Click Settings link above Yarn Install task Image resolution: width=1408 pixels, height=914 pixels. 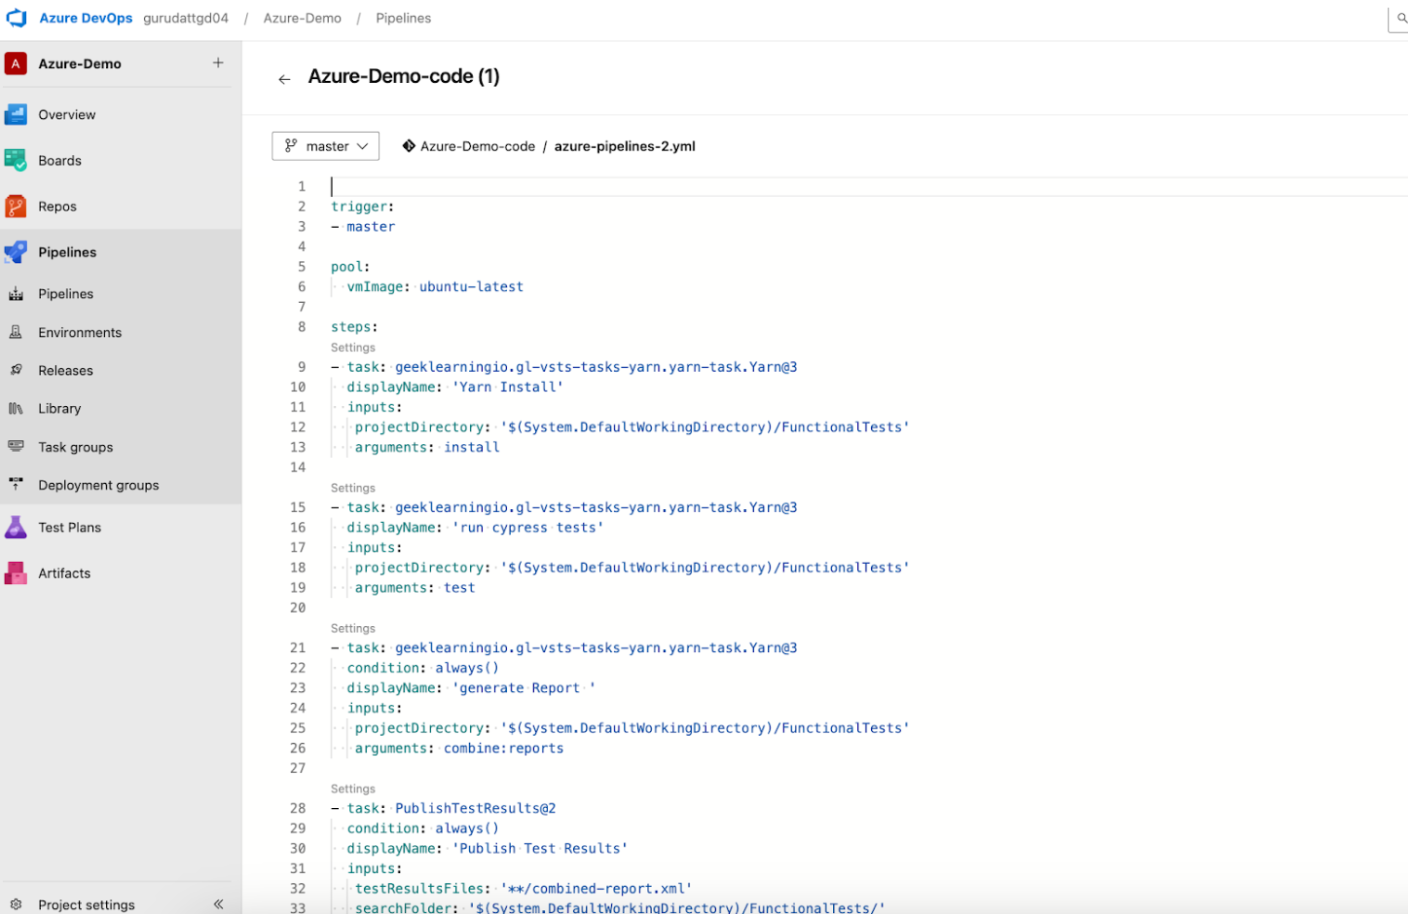(x=353, y=347)
